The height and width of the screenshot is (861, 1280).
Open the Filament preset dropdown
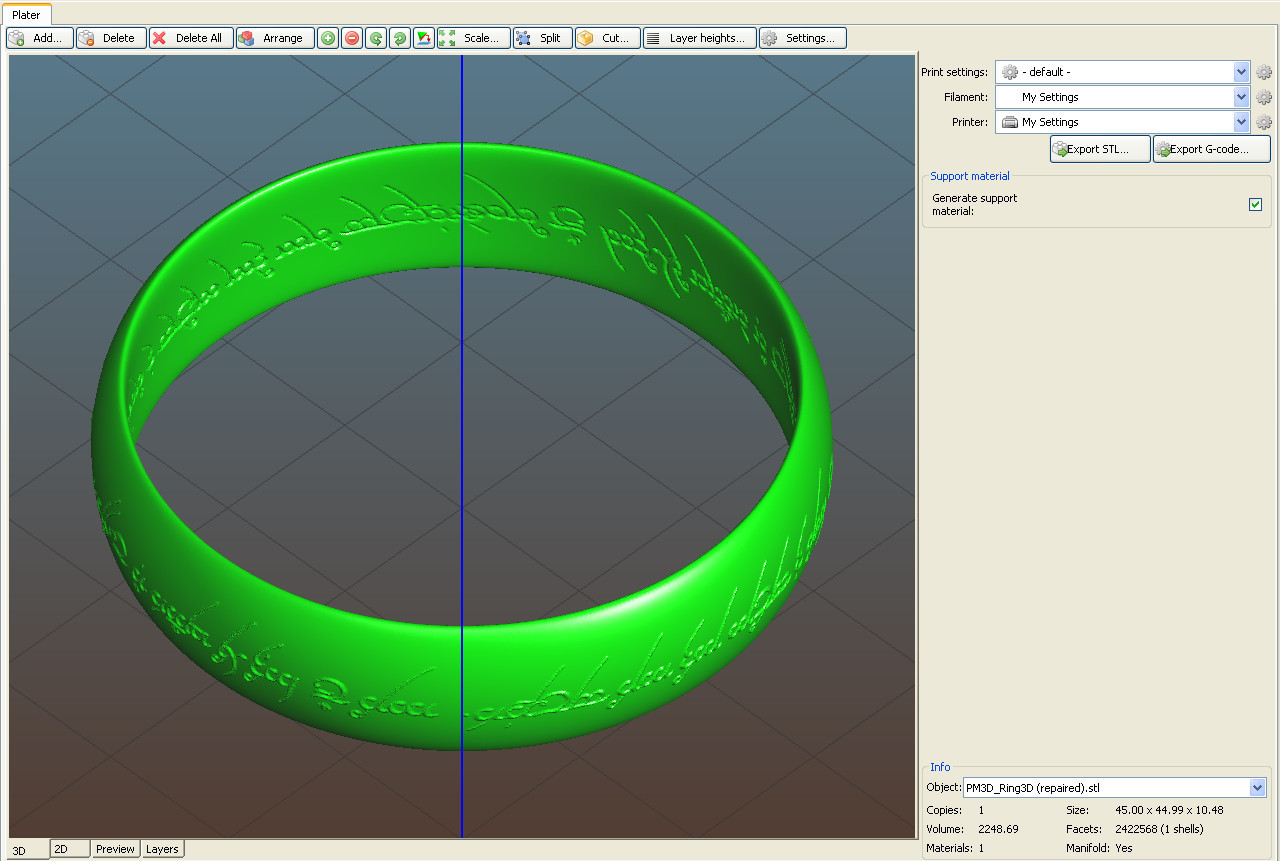click(1241, 97)
